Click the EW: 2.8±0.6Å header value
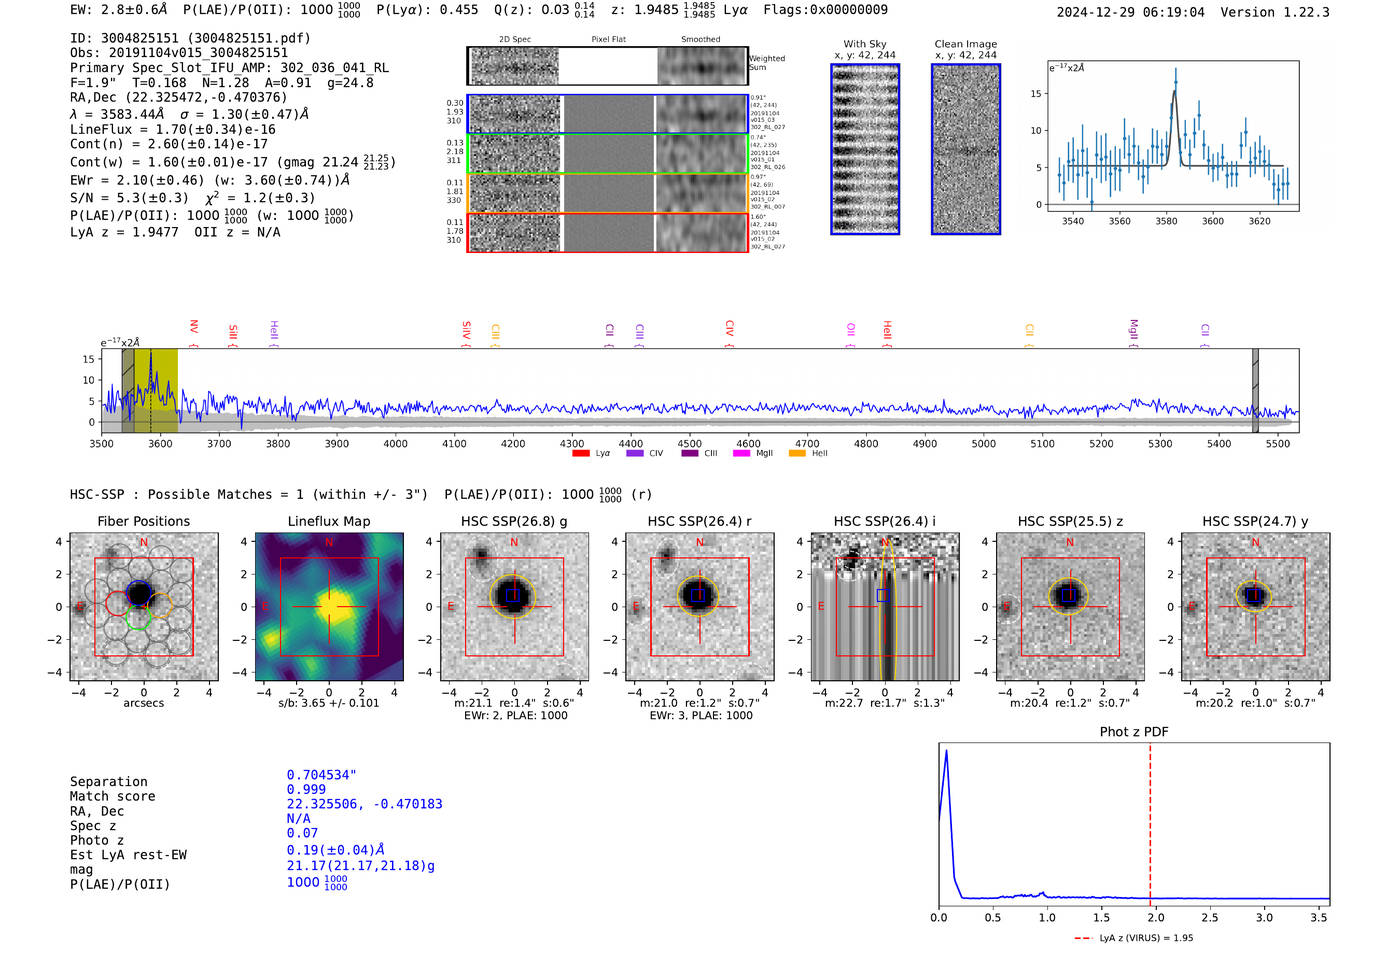The height and width of the screenshot is (953, 1400). [119, 10]
